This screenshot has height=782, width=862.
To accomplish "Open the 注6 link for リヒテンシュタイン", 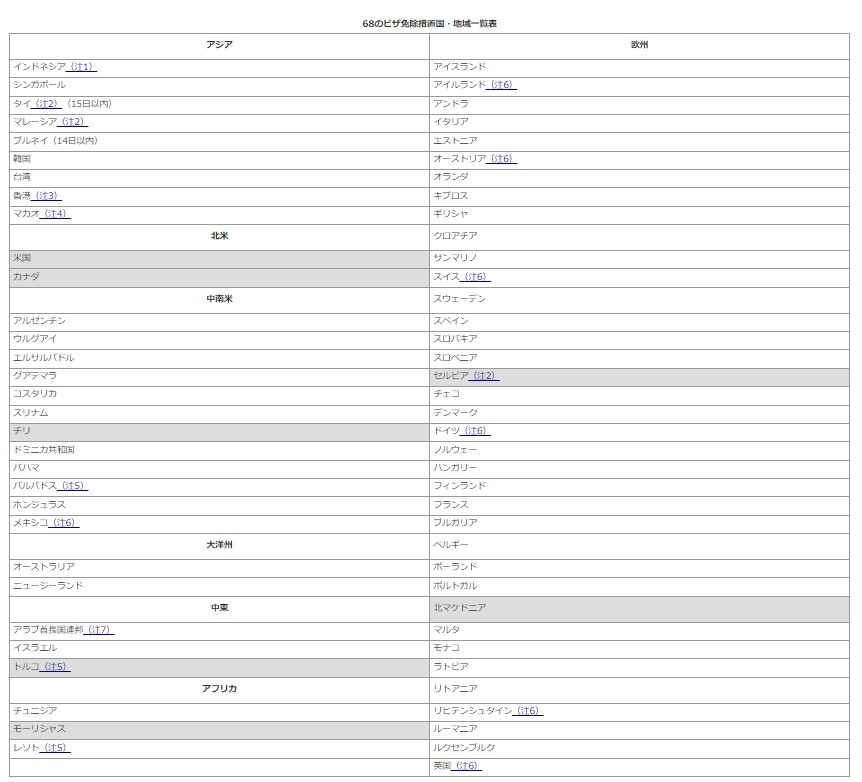I will [528, 711].
